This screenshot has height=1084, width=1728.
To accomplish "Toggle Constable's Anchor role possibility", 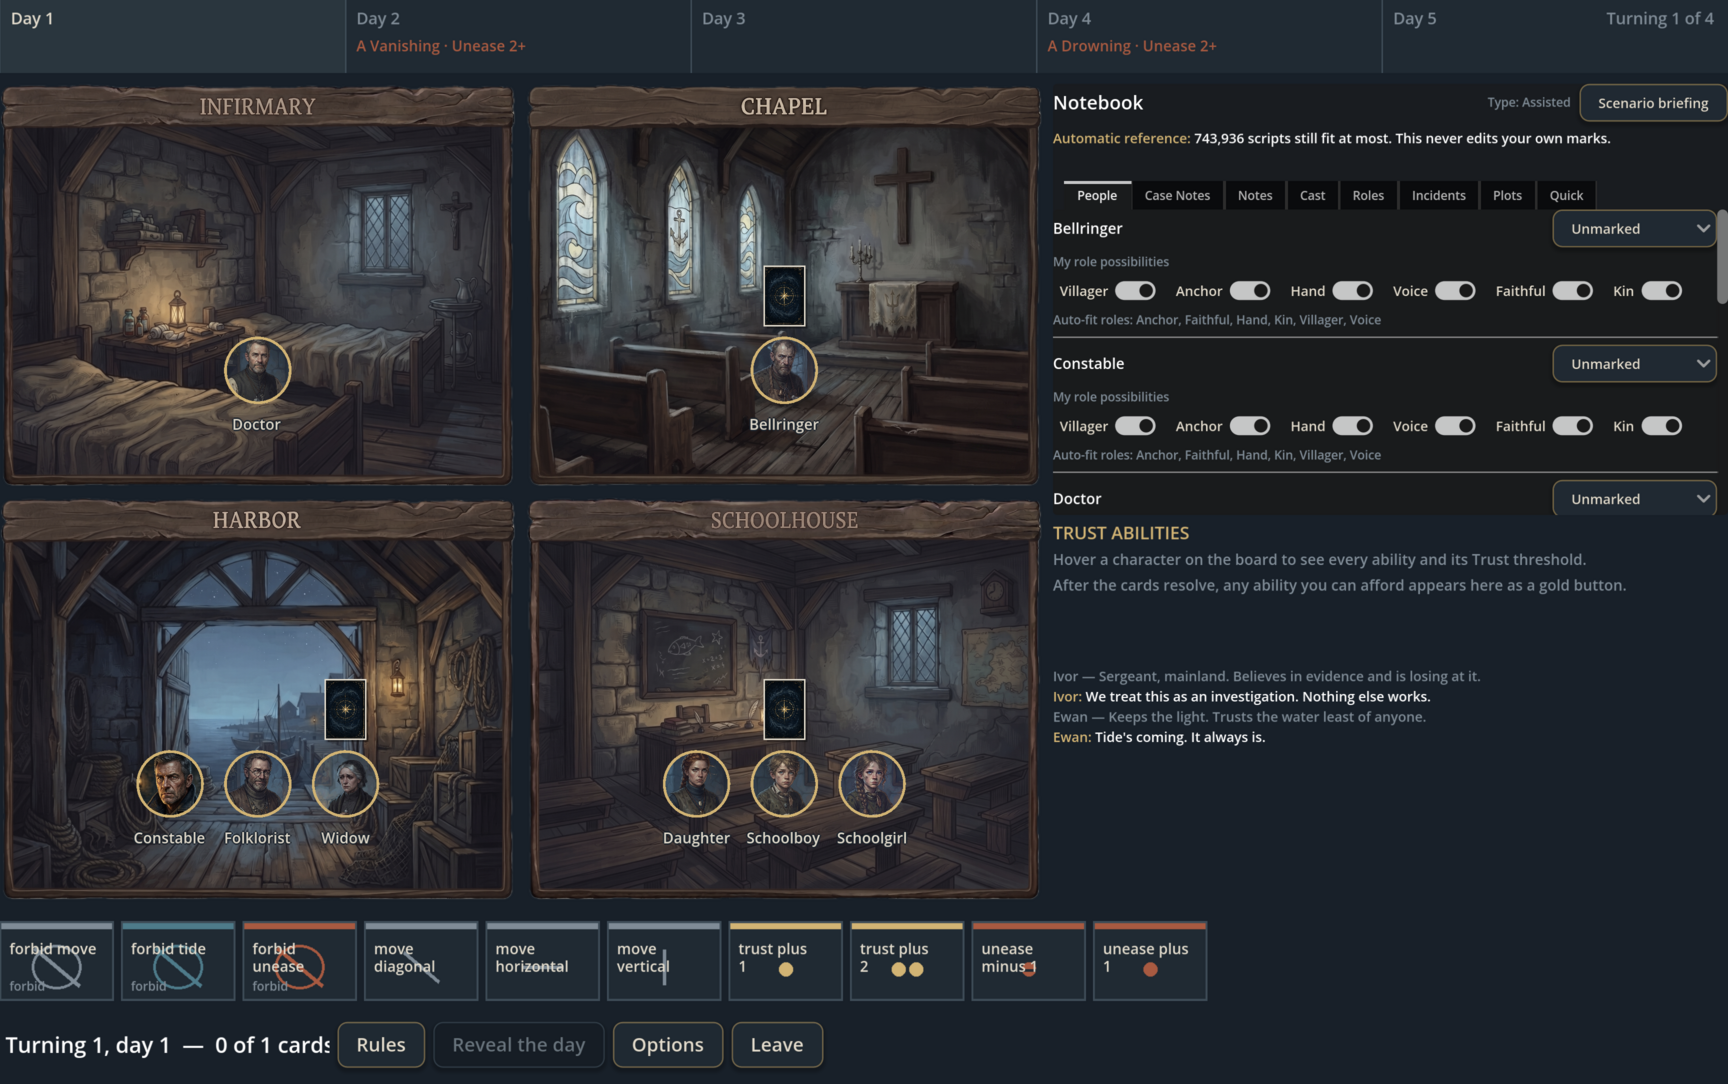I will [1250, 426].
